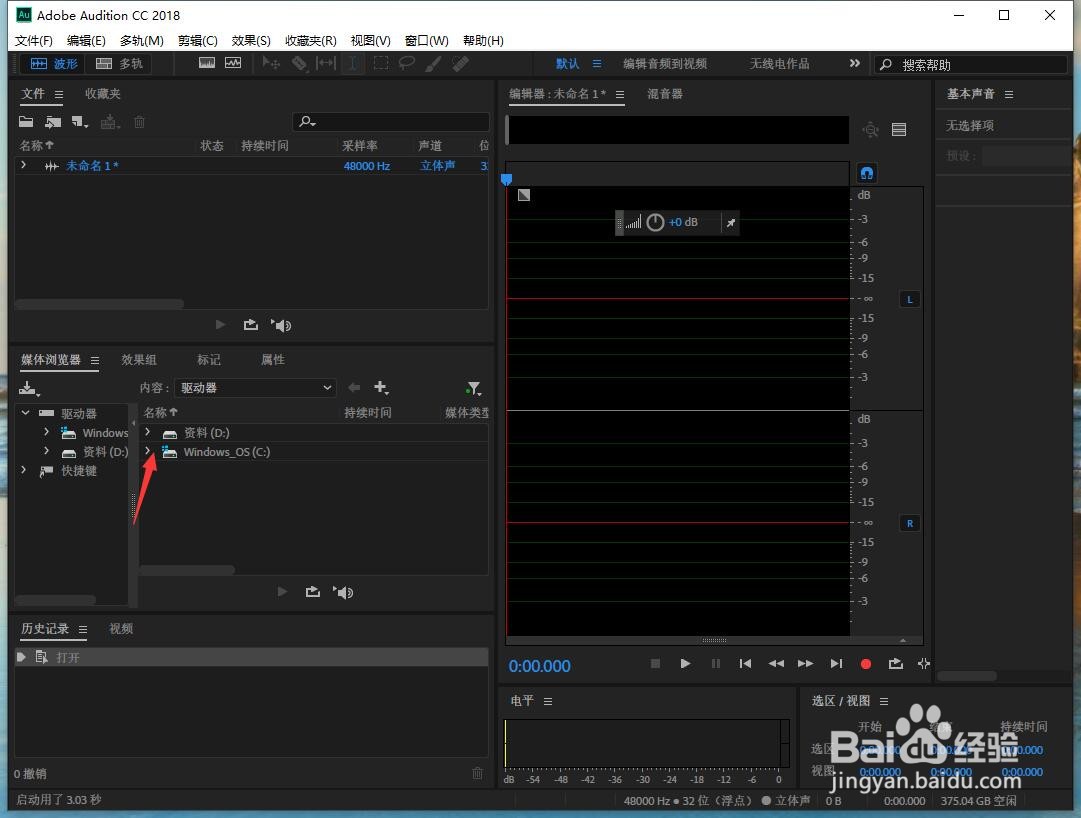Adjust the +0 dB amplitude knob
This screenshot has height=818, width=1081.
tap(655, 222)
